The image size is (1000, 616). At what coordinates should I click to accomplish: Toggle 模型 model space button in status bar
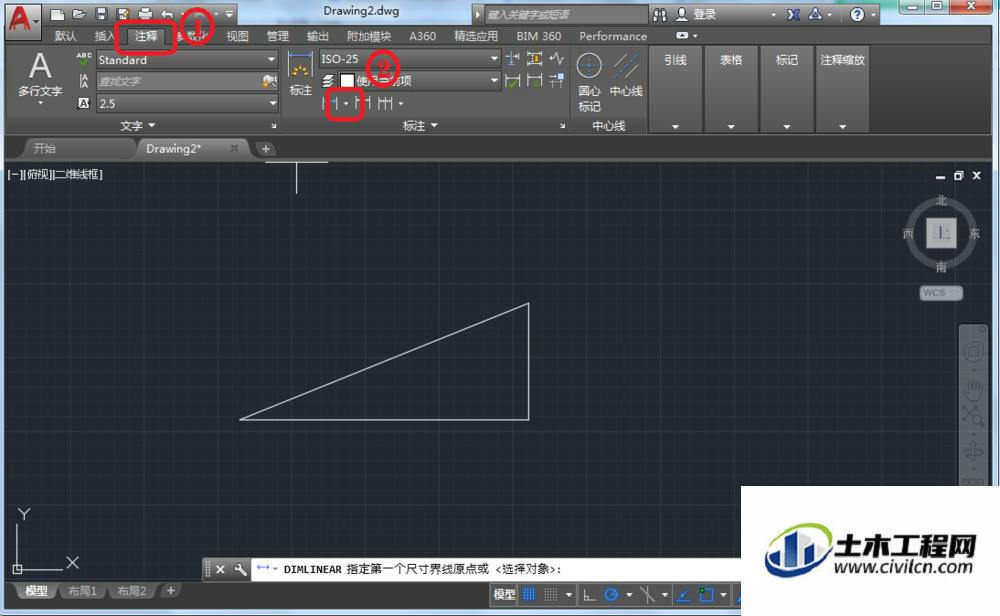[504, 594]
